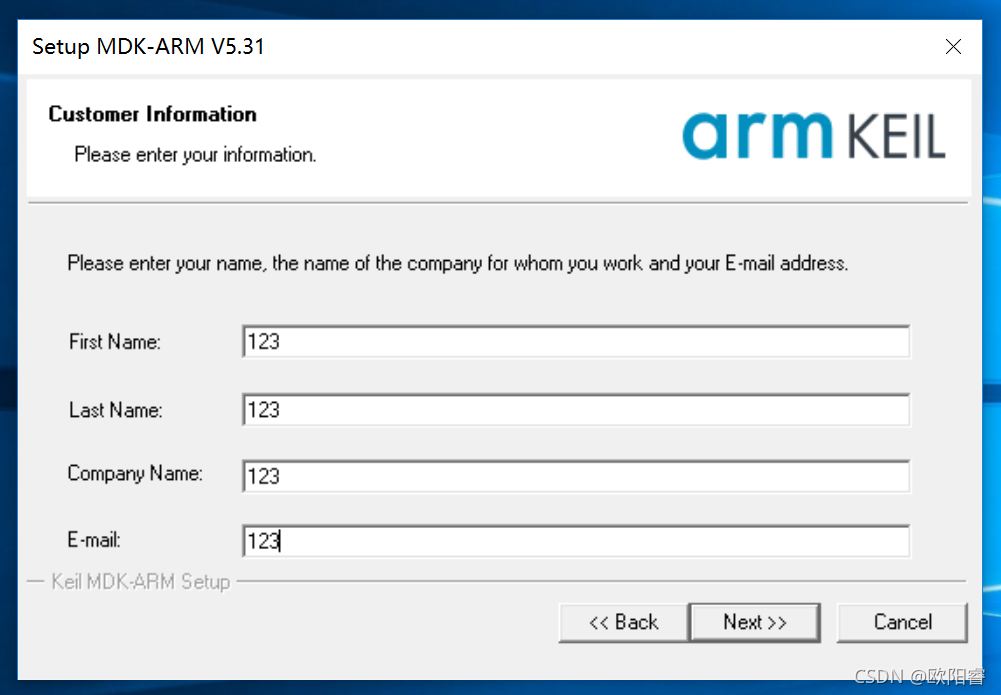1001x695 pixels.
Task: Click the Keil MDK-ARM Setup caption
Action: (x=140, y=582)
